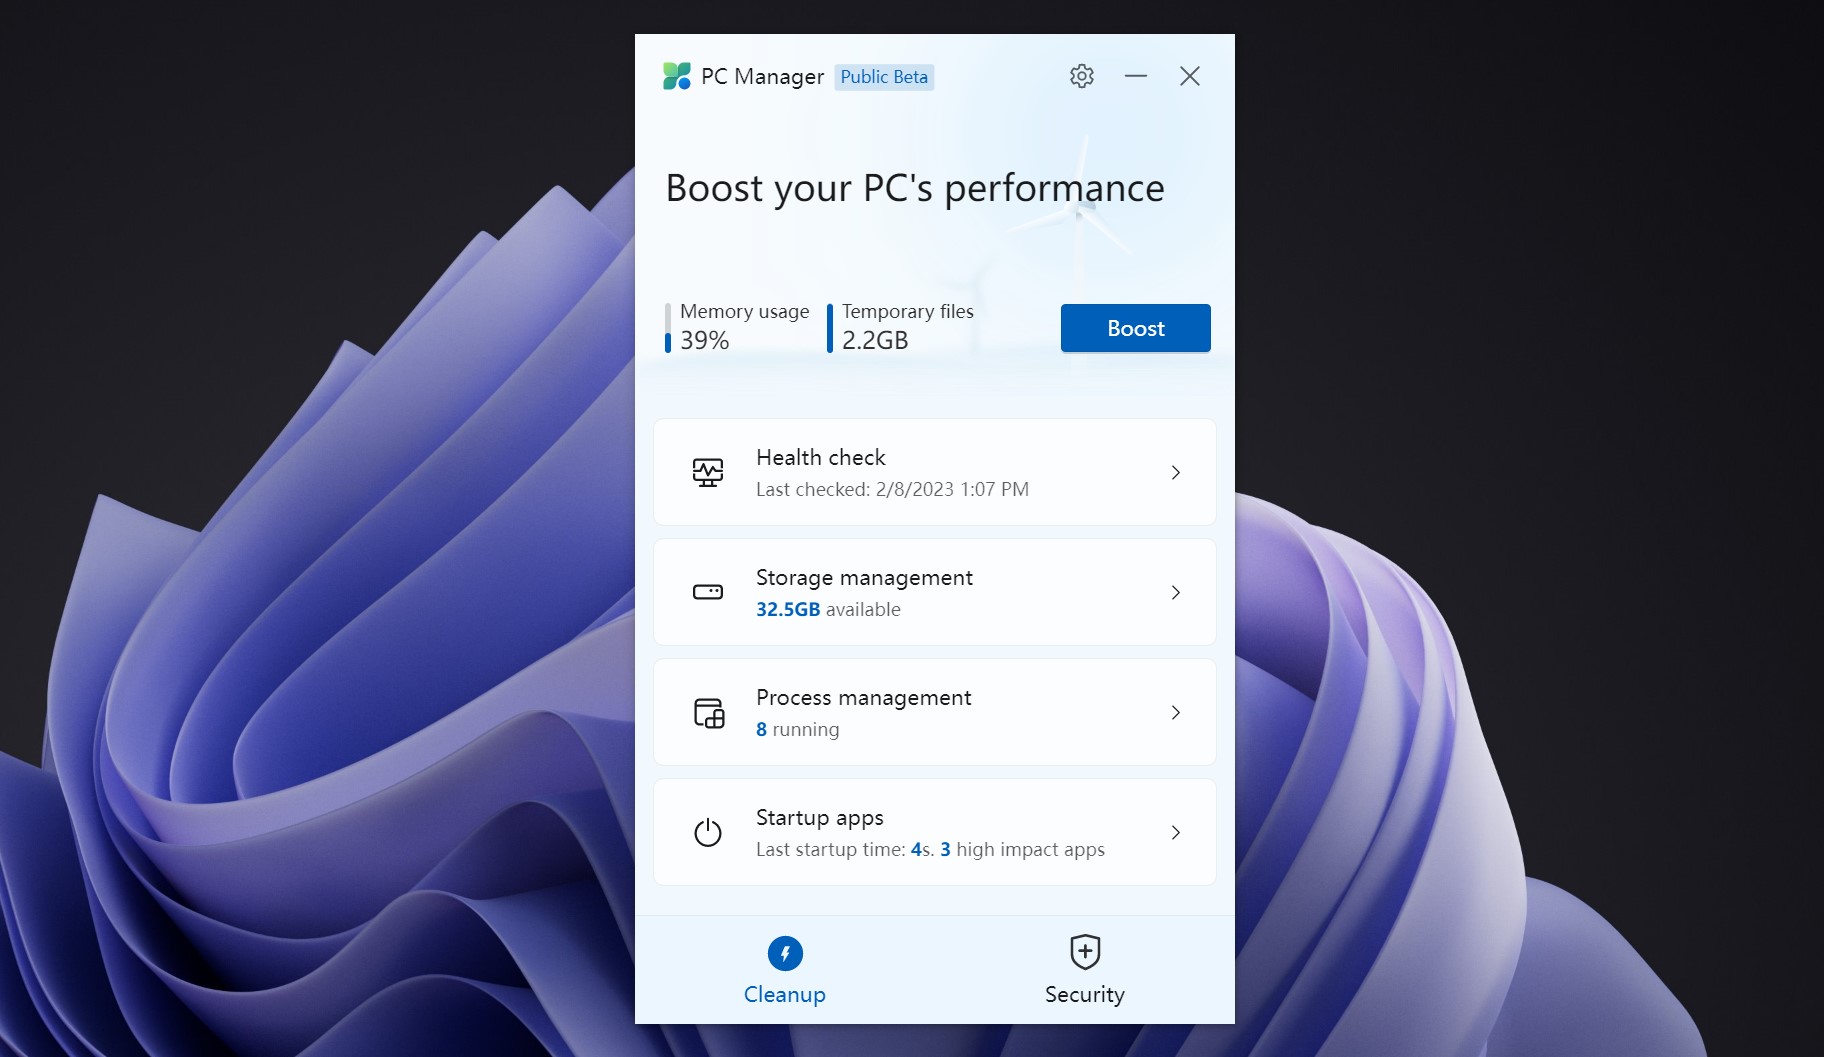The image size is (1824, 1057).
Task: Click the Public Beta badge
Action: [884, 77]
